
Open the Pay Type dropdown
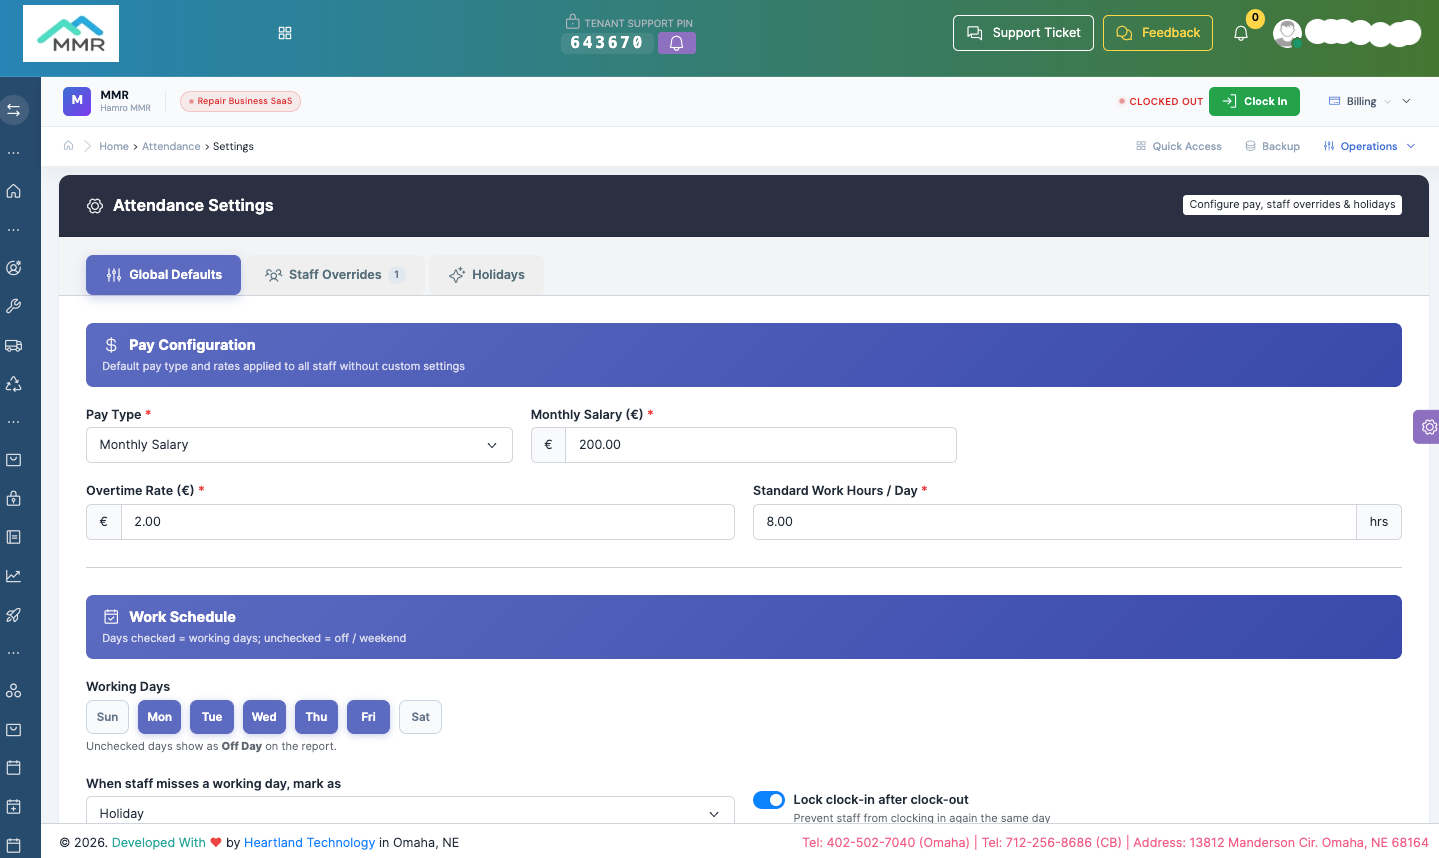299,445
